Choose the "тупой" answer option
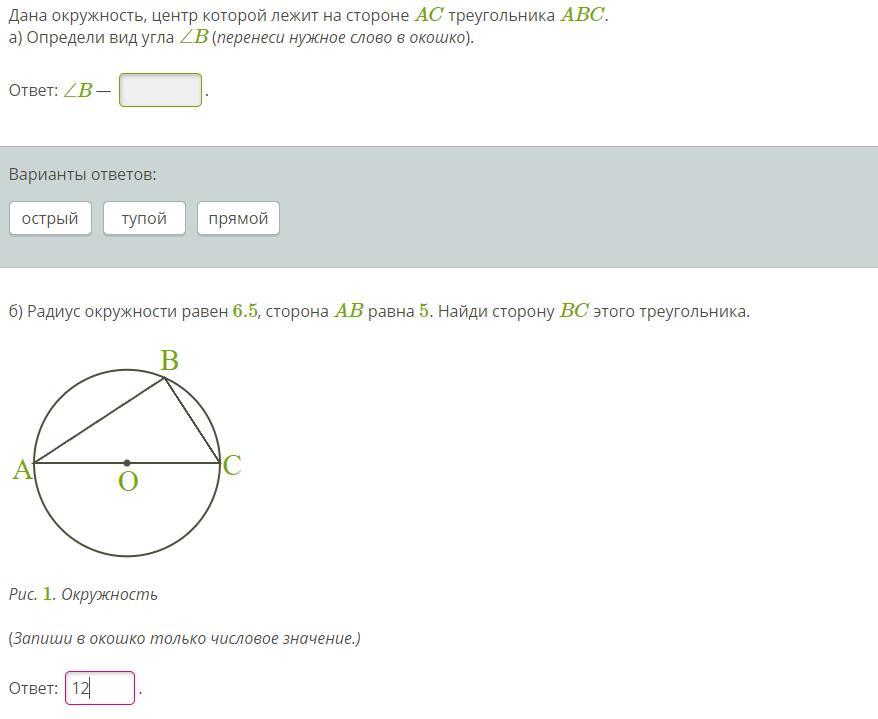The width and height of the screenshot is (878, 719). [144, 218]
